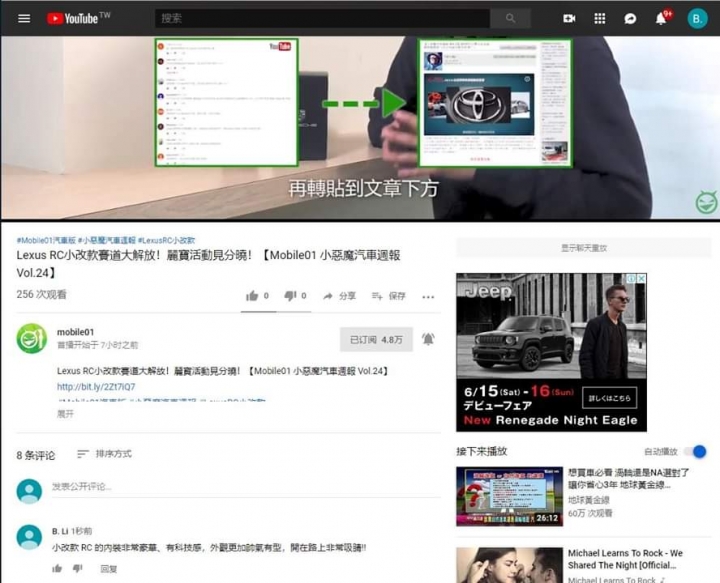Image resolution: width=720 pixels, height=583 pixels.
Task: Open the mobile01 channel avatar
Action: click(32, 339)
